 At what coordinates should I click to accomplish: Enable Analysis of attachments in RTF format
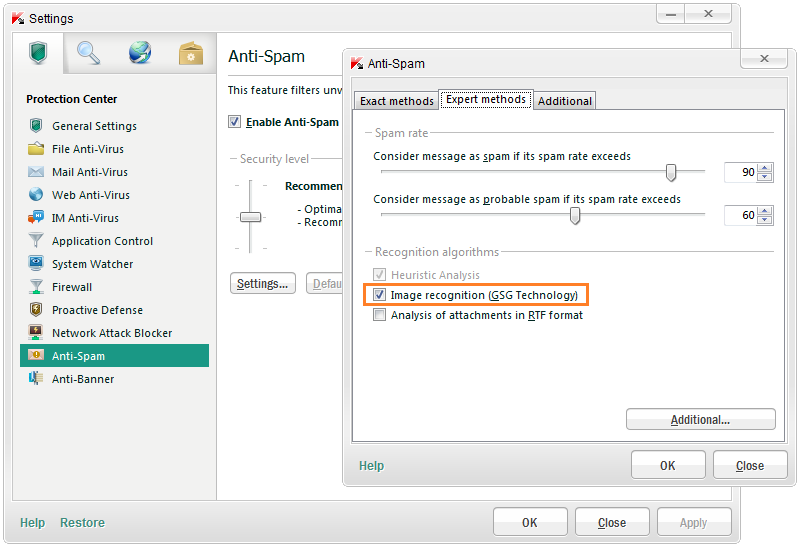(379, 314)
